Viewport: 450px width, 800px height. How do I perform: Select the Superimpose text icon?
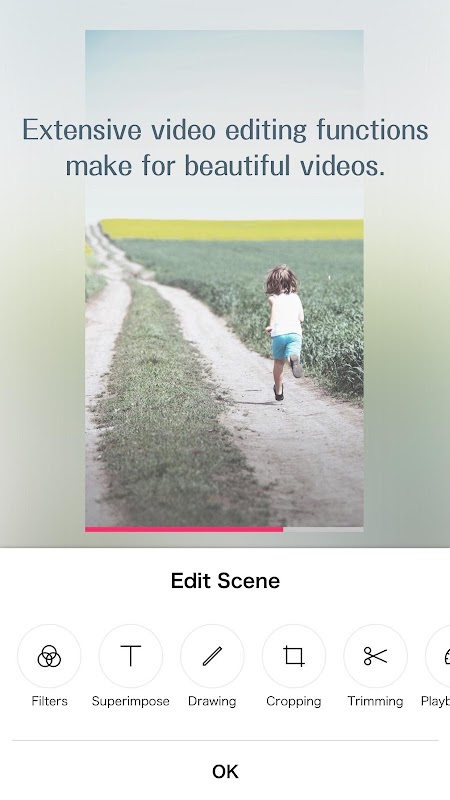coord(131,656)
